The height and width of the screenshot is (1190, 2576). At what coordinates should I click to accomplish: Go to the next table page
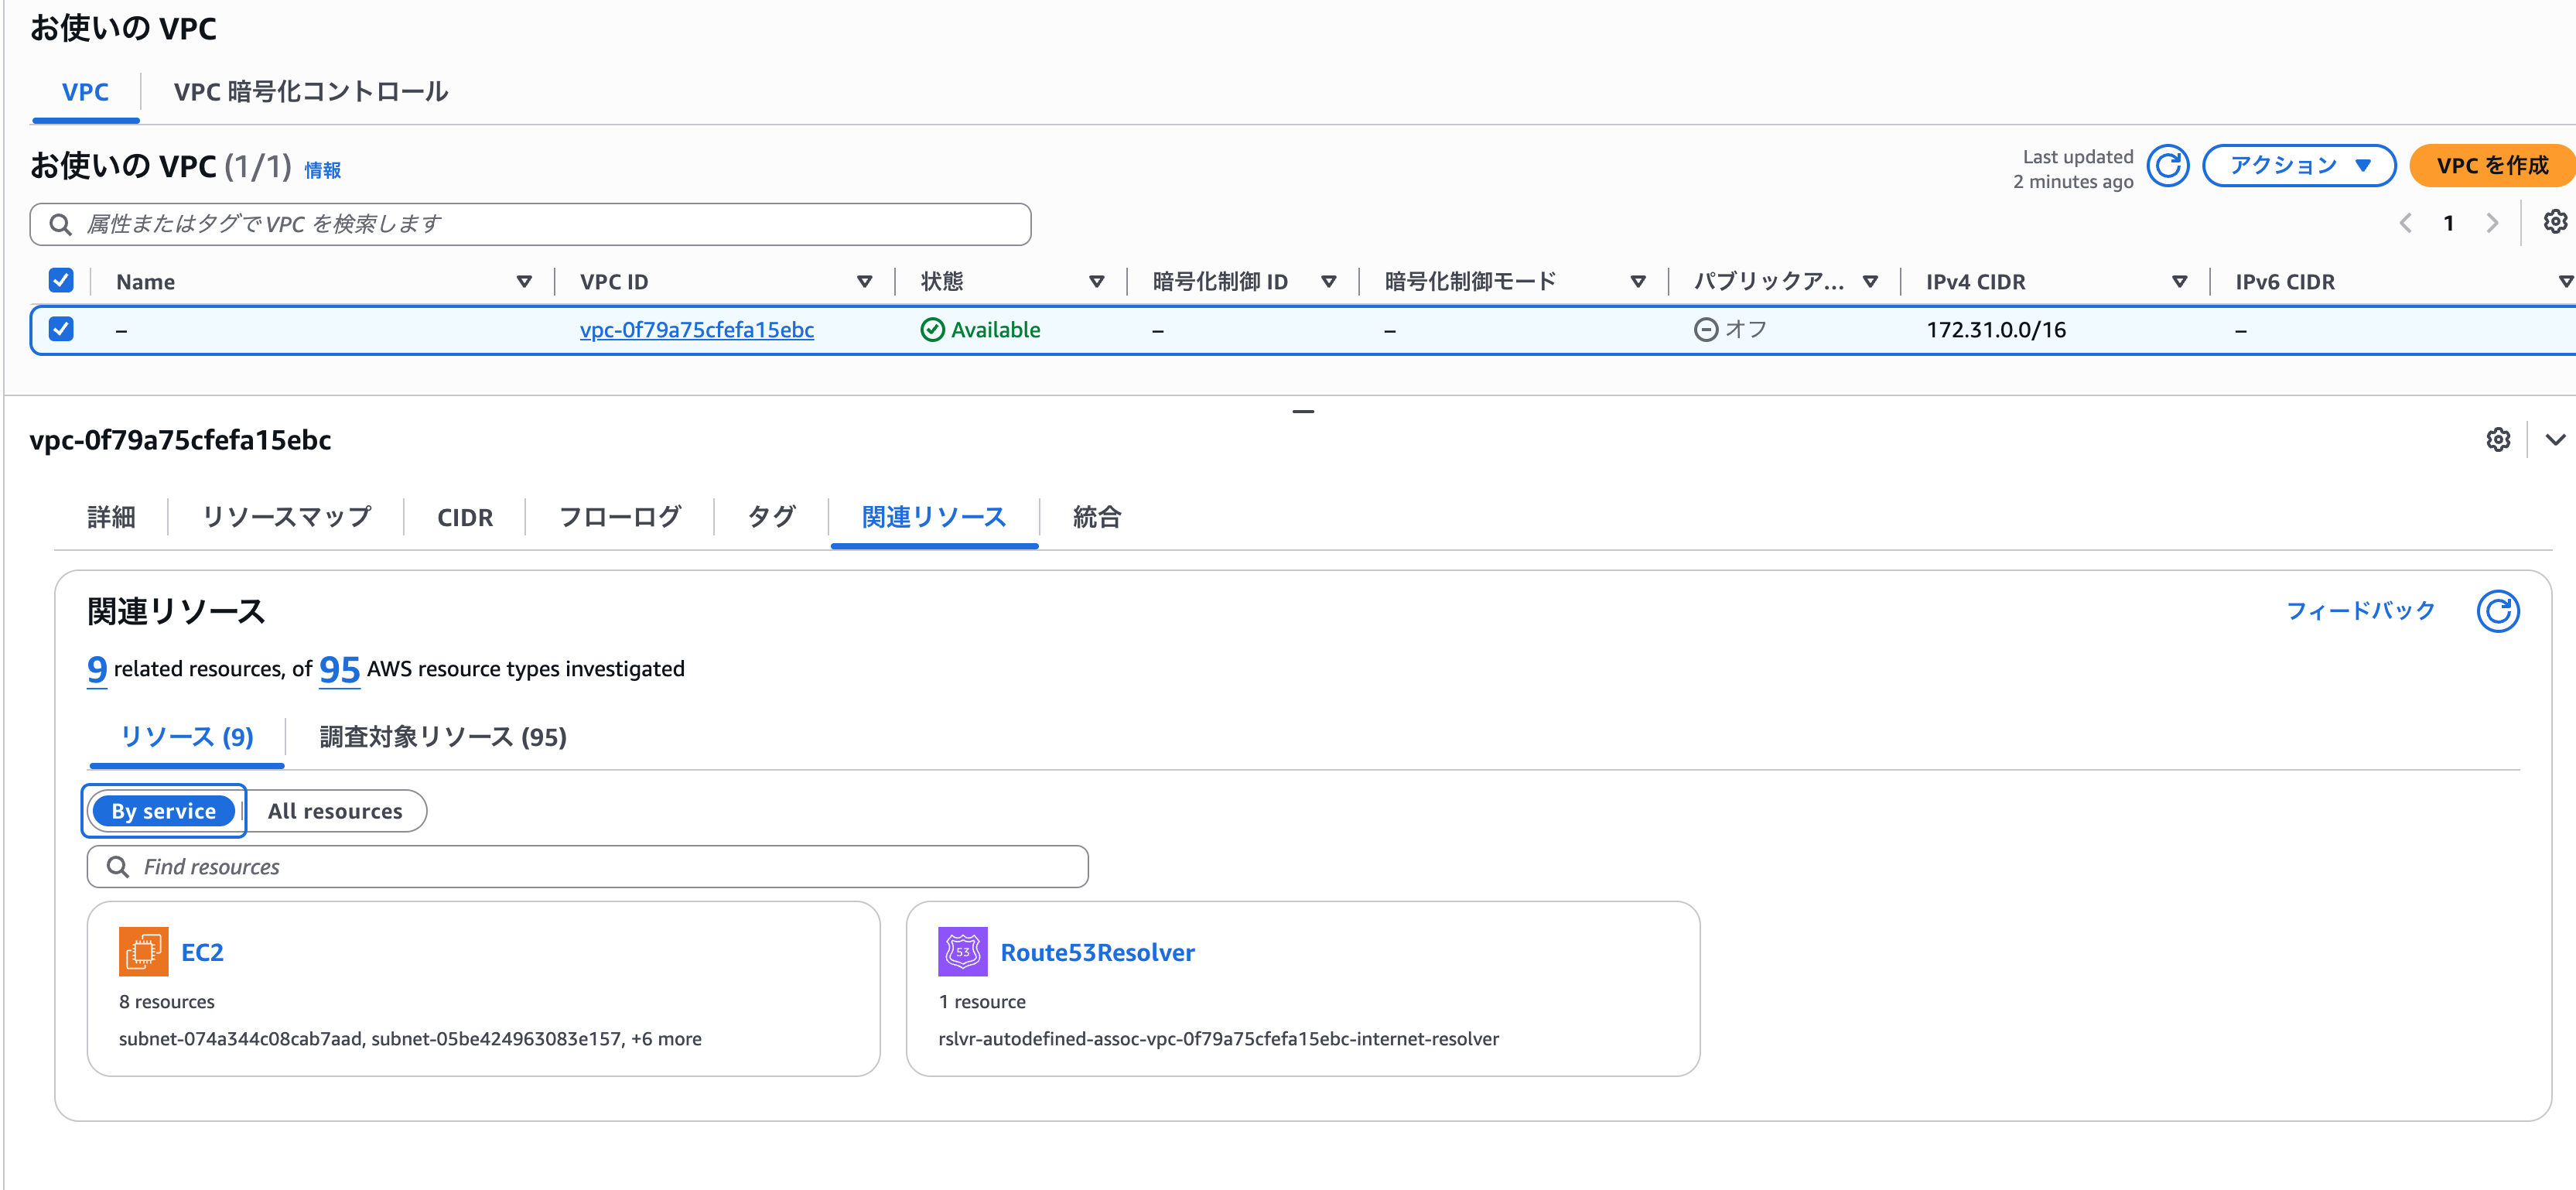pyautogui.click(x=2491, y=223)
